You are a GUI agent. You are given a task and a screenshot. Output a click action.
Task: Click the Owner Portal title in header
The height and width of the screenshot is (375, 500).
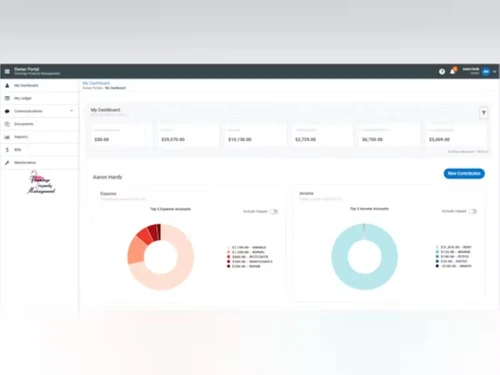click(26, 69)
